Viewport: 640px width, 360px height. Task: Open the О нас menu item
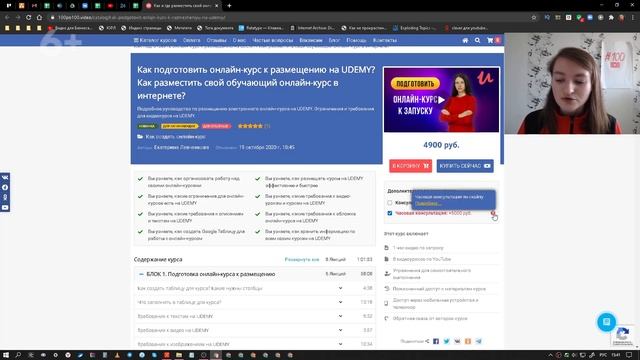[x=239, y=40]
